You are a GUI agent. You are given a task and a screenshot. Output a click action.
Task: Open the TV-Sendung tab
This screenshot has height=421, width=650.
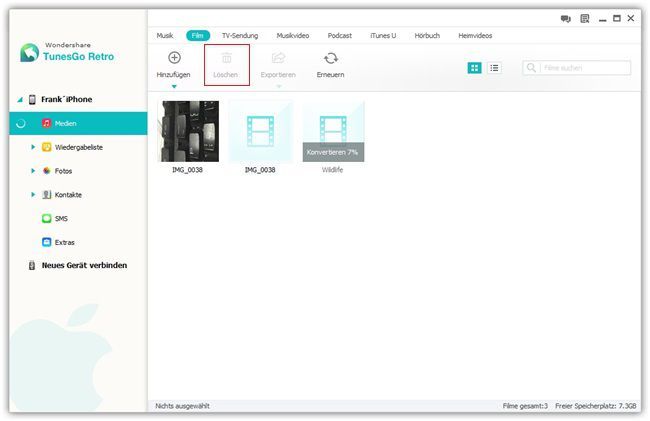pos(240,36)
